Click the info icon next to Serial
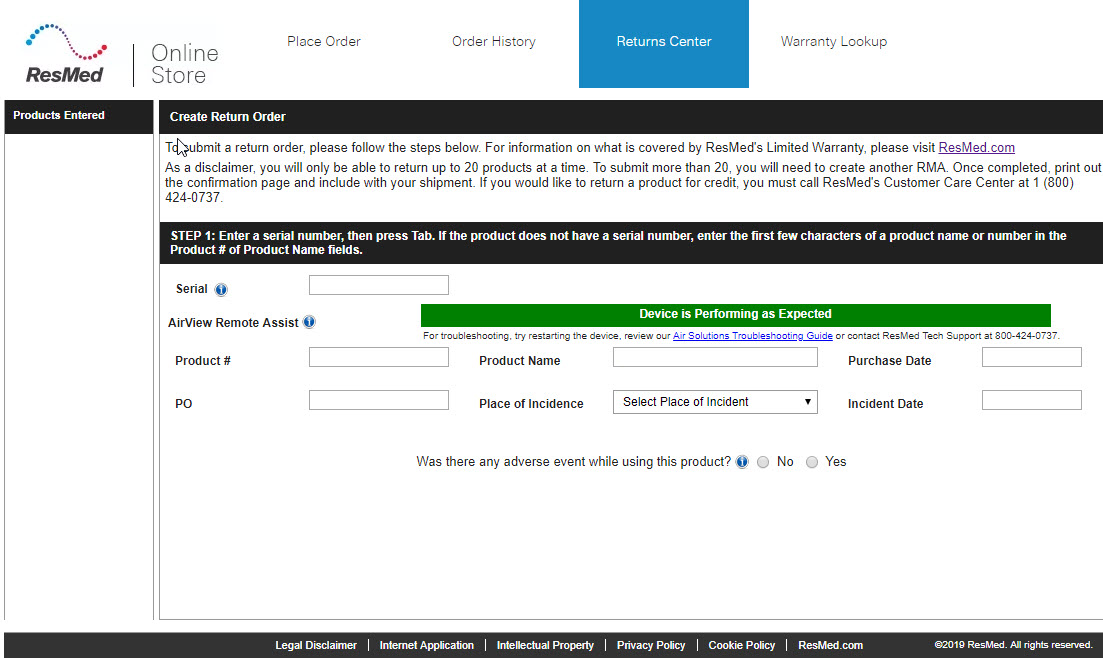The image size is (1103, 658). (221, 290)
